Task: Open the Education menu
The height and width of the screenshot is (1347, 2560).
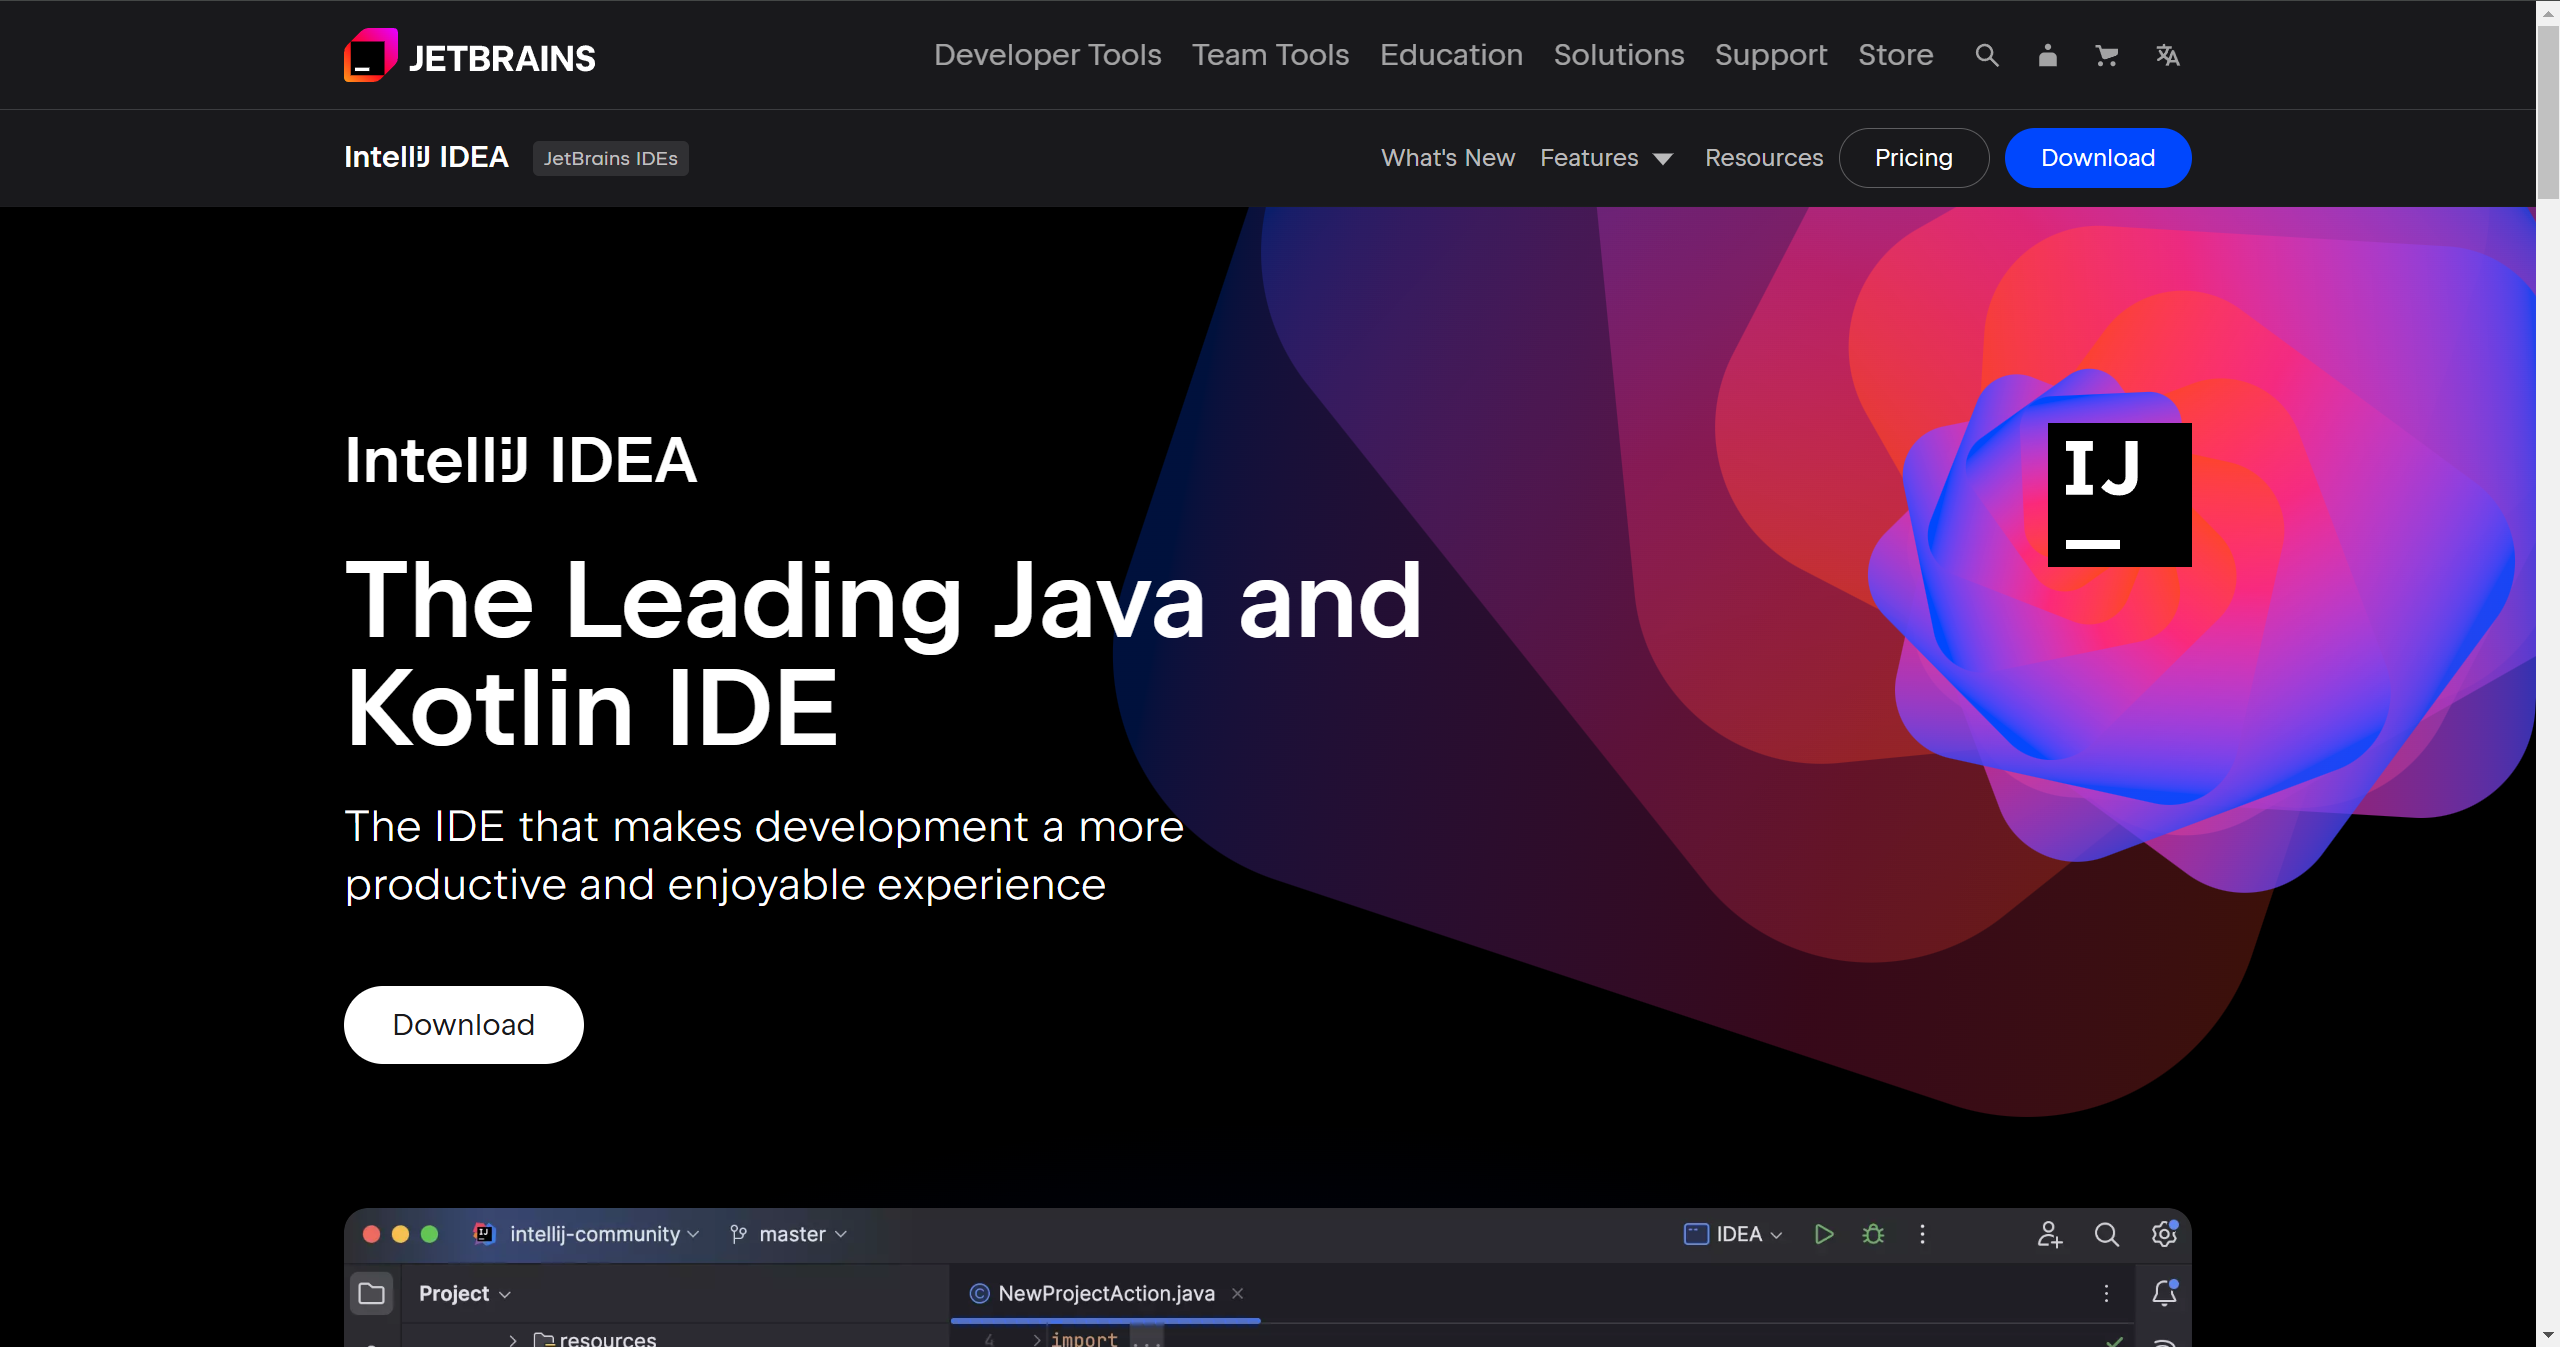Action: pos(1451,55)
